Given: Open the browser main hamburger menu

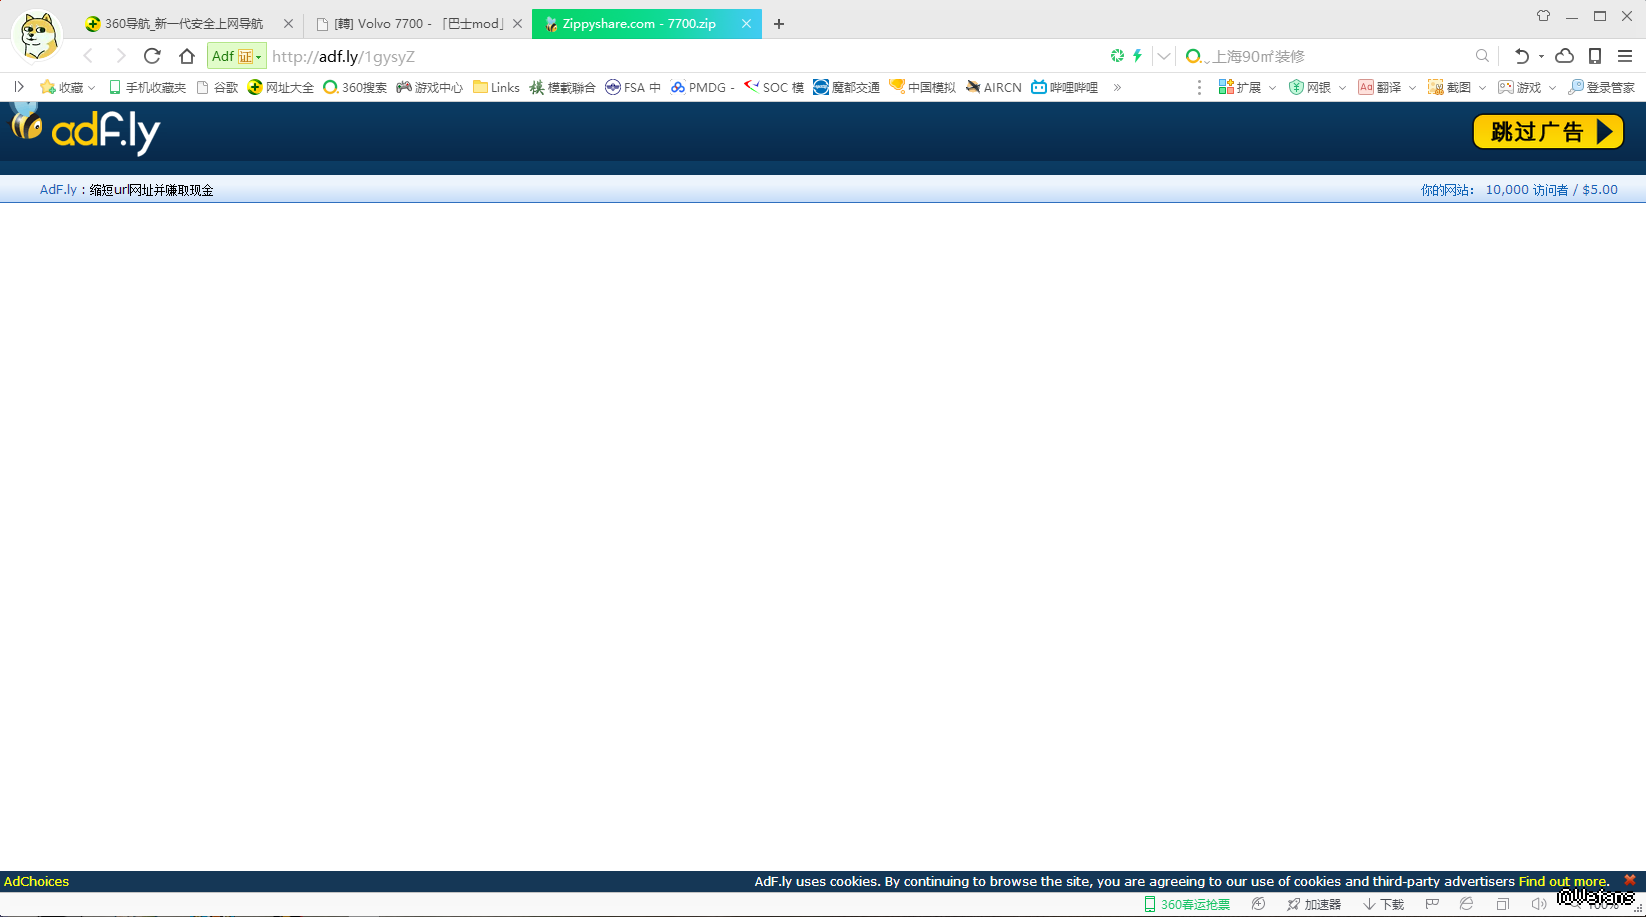Looking at the screenshot, I should click(x=1625, y=56).
